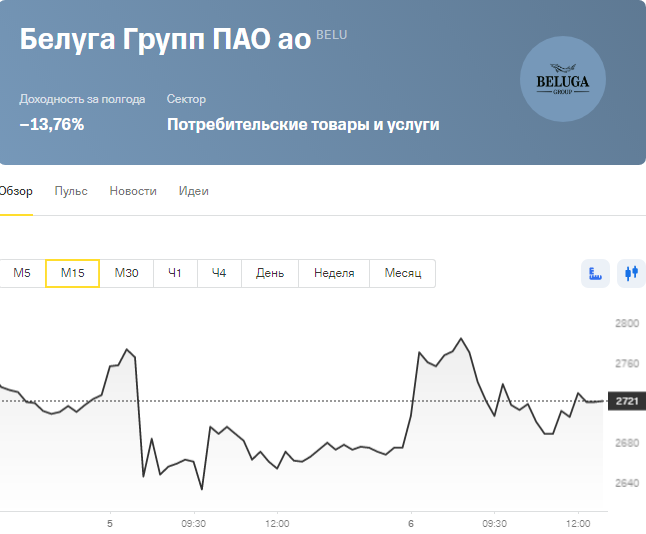The height and width of the screenshot is (534, 646).
Task: Switch chart to Неделя interval
Action: (334, 273)
